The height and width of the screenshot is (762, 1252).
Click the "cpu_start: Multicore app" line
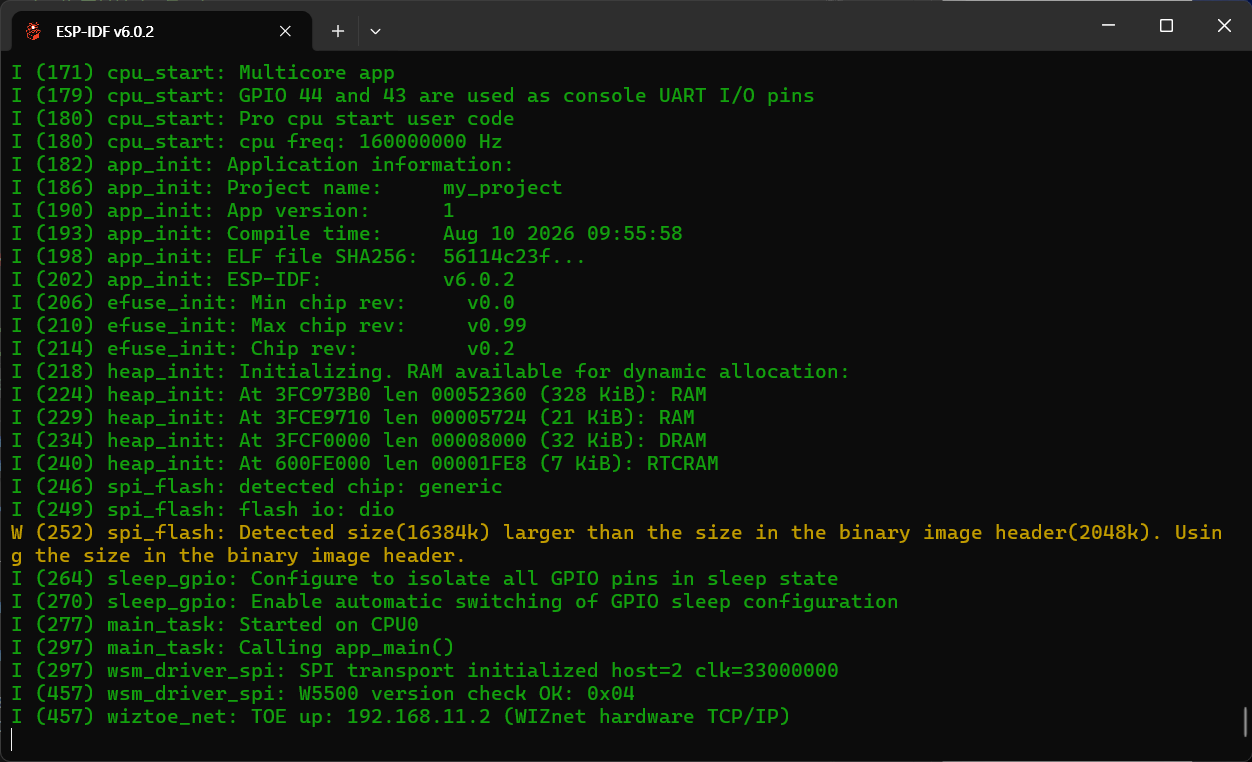click(x=202, y=73)
